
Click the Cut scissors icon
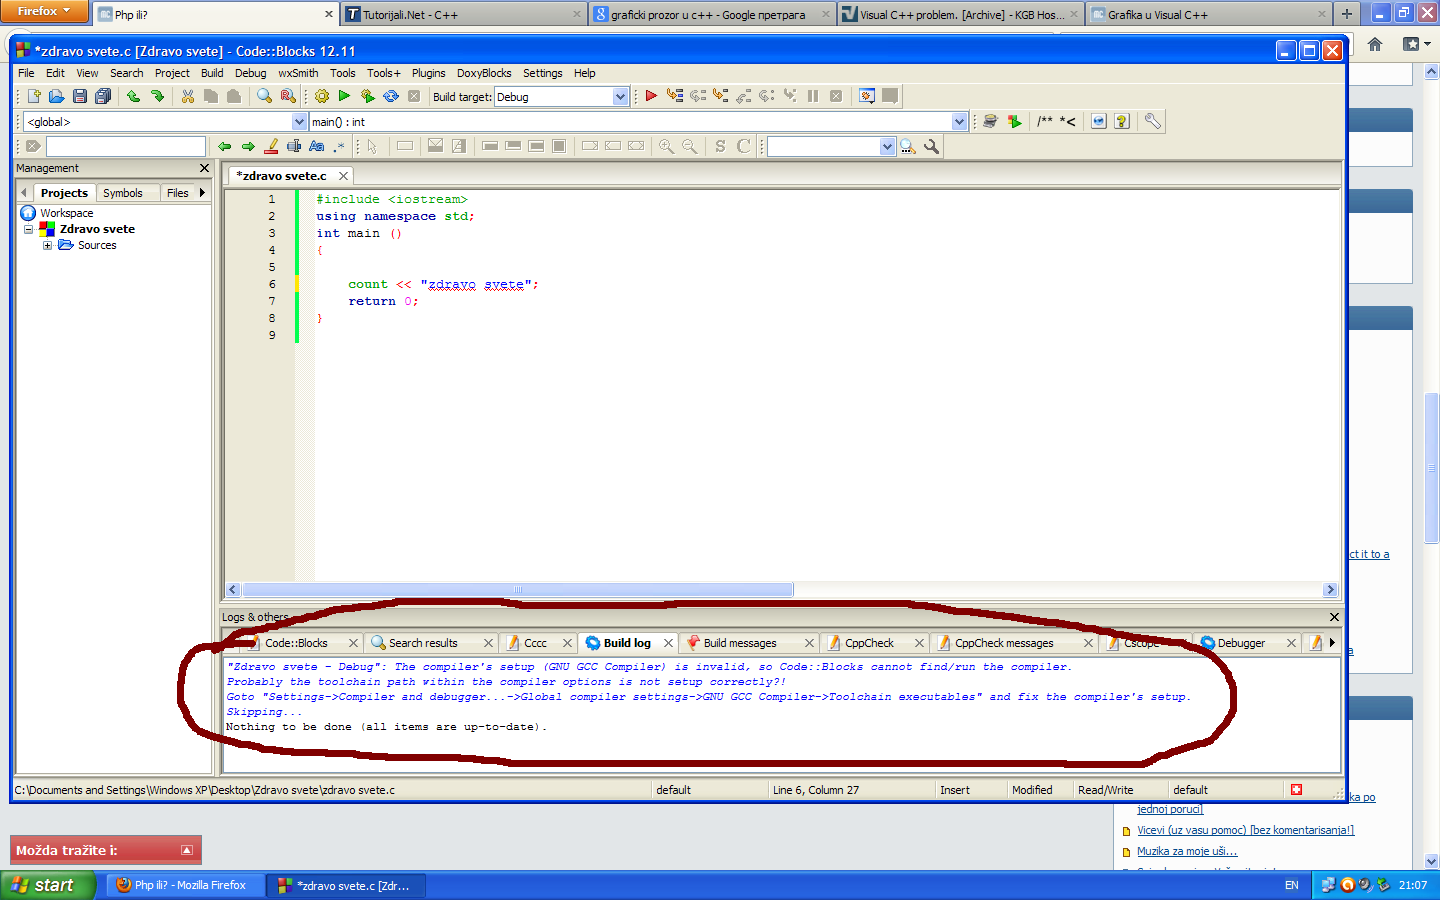point(187,96)
